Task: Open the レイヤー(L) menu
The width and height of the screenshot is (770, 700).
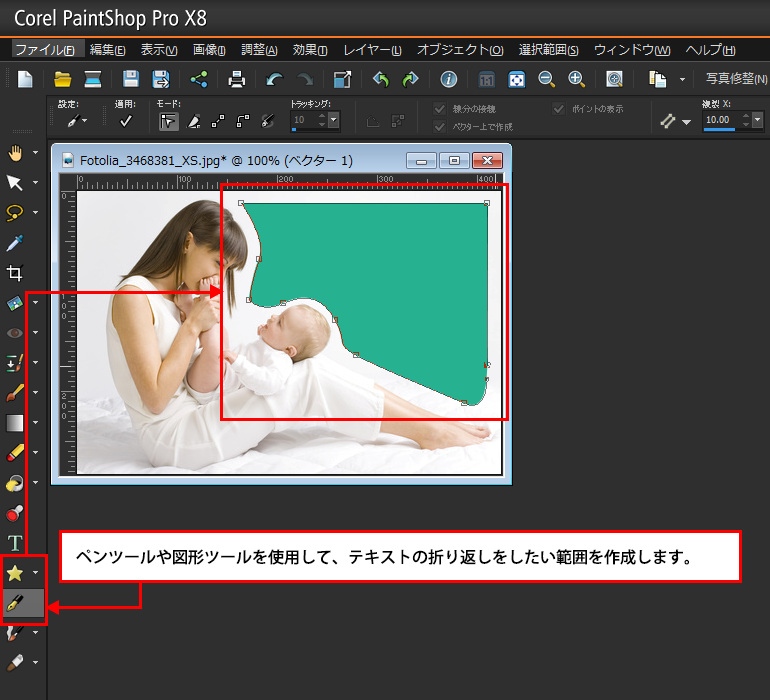Action: tap(372, 50)
